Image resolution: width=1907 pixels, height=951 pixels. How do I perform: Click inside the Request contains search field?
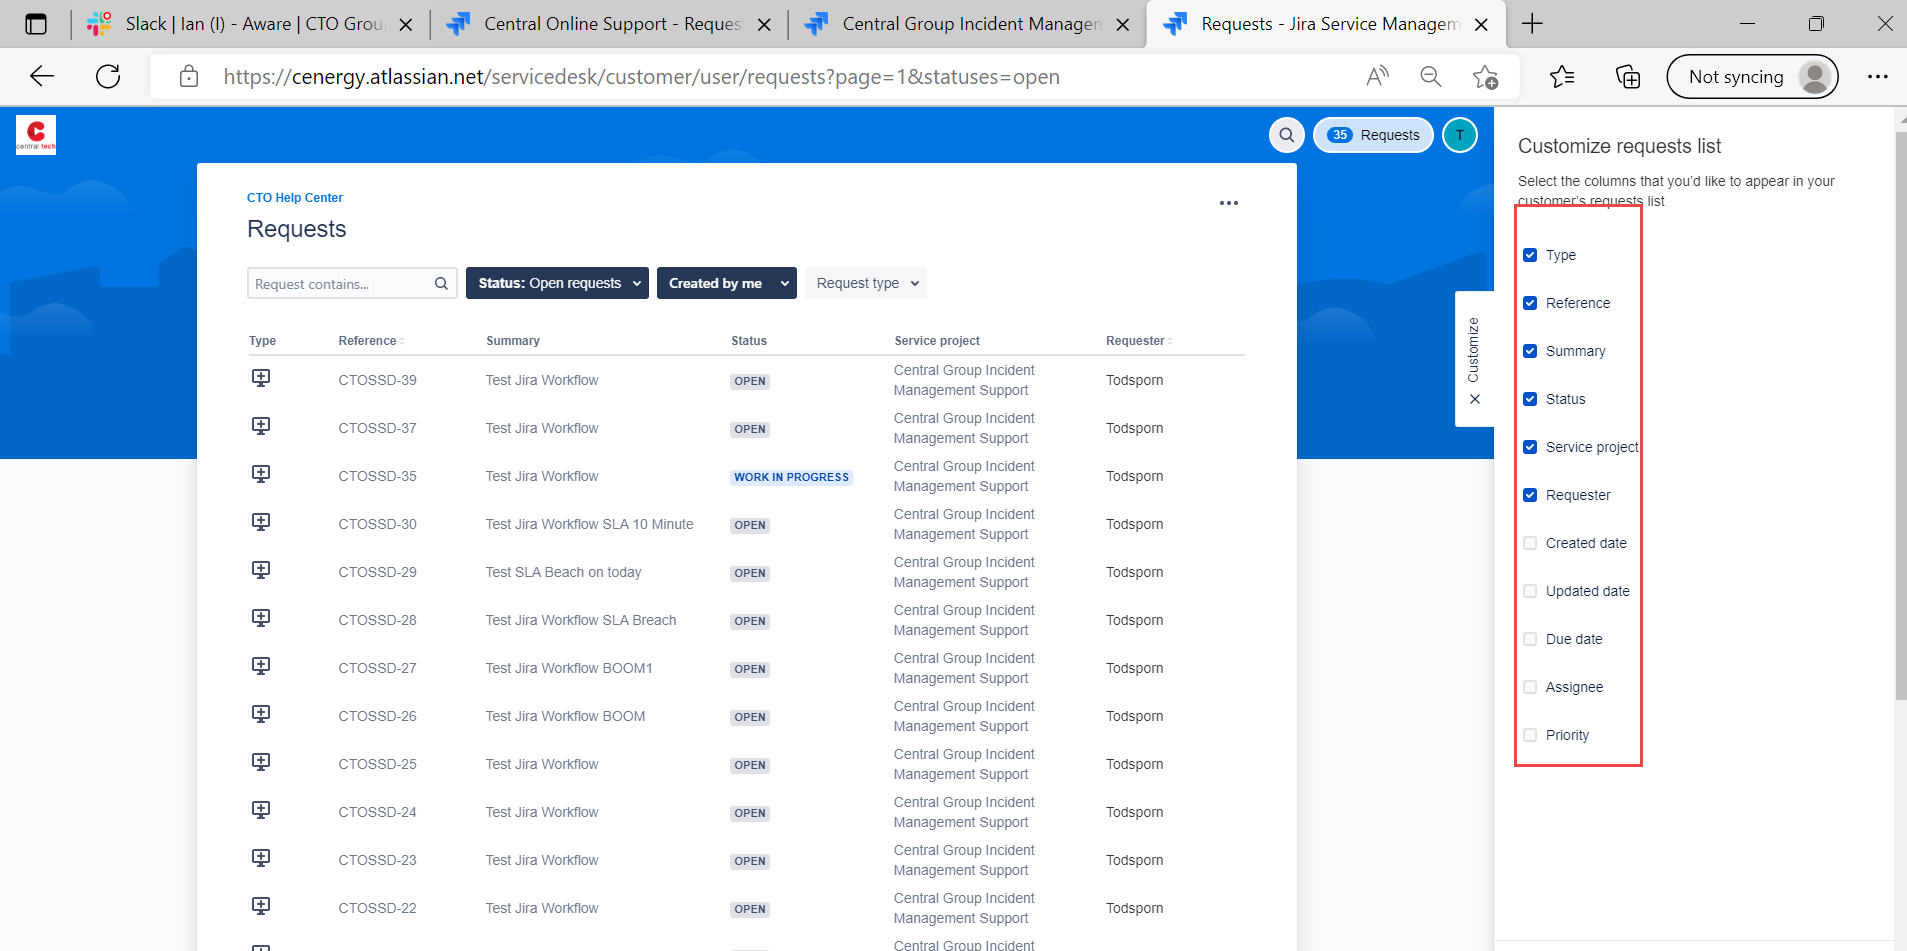click(x=340, y=283)
